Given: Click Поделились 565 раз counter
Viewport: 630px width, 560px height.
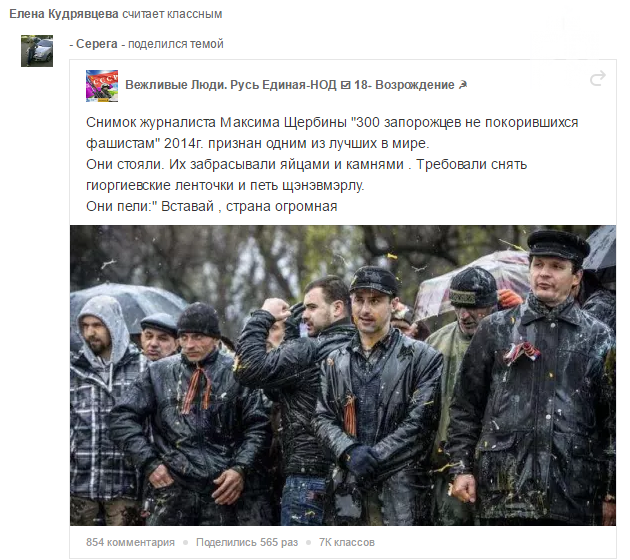Looking at the screenshot, I should click(247, 542).
